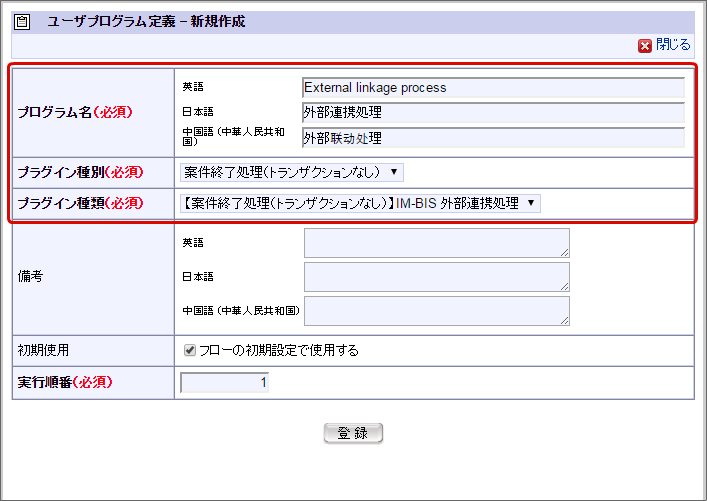Select the Chinese 備考 text area
This screenshot has width=707, height=501.
click(x=436, y=310)
